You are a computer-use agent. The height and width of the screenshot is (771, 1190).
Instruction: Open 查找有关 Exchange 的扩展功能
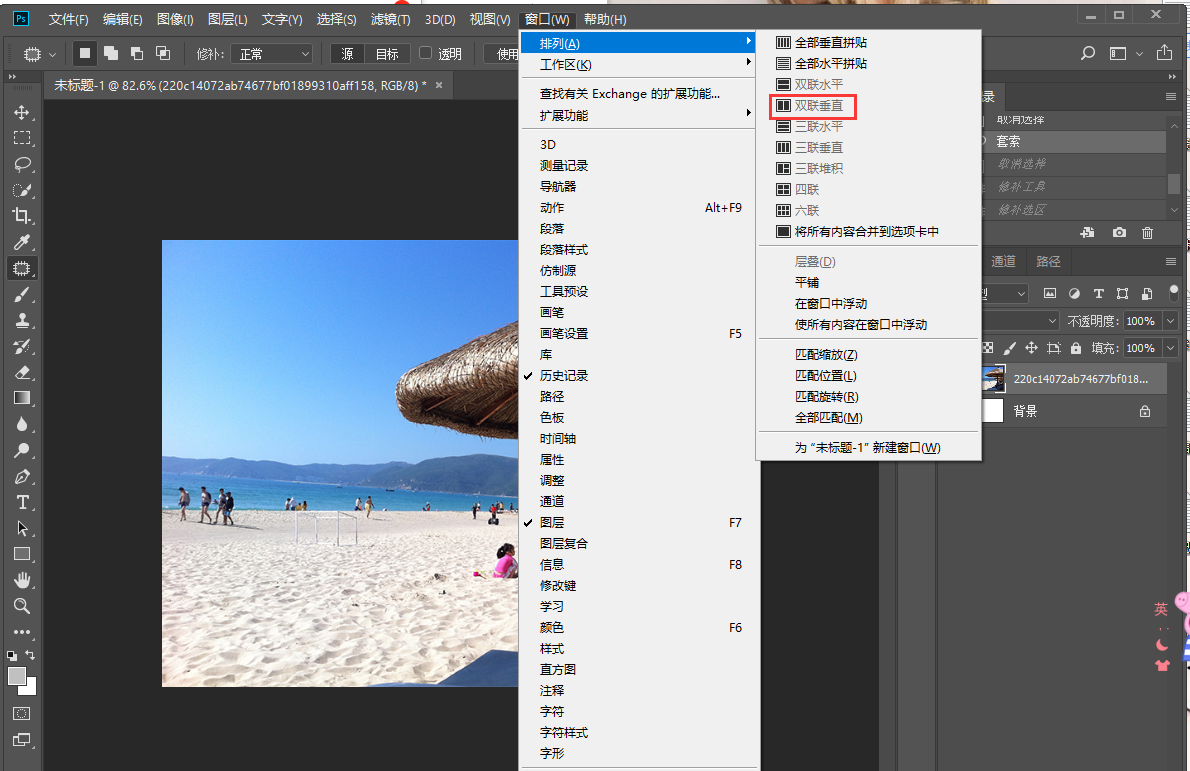point(630,94)
